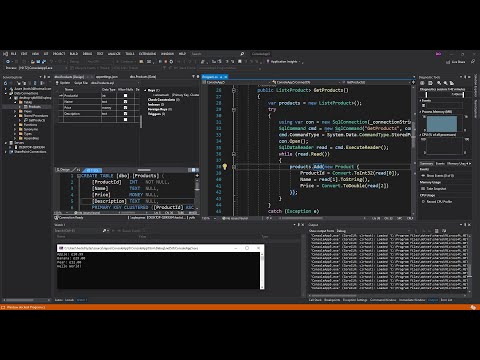Click the Refresh icon in Server Explorer toolbar

pos(5,83)
